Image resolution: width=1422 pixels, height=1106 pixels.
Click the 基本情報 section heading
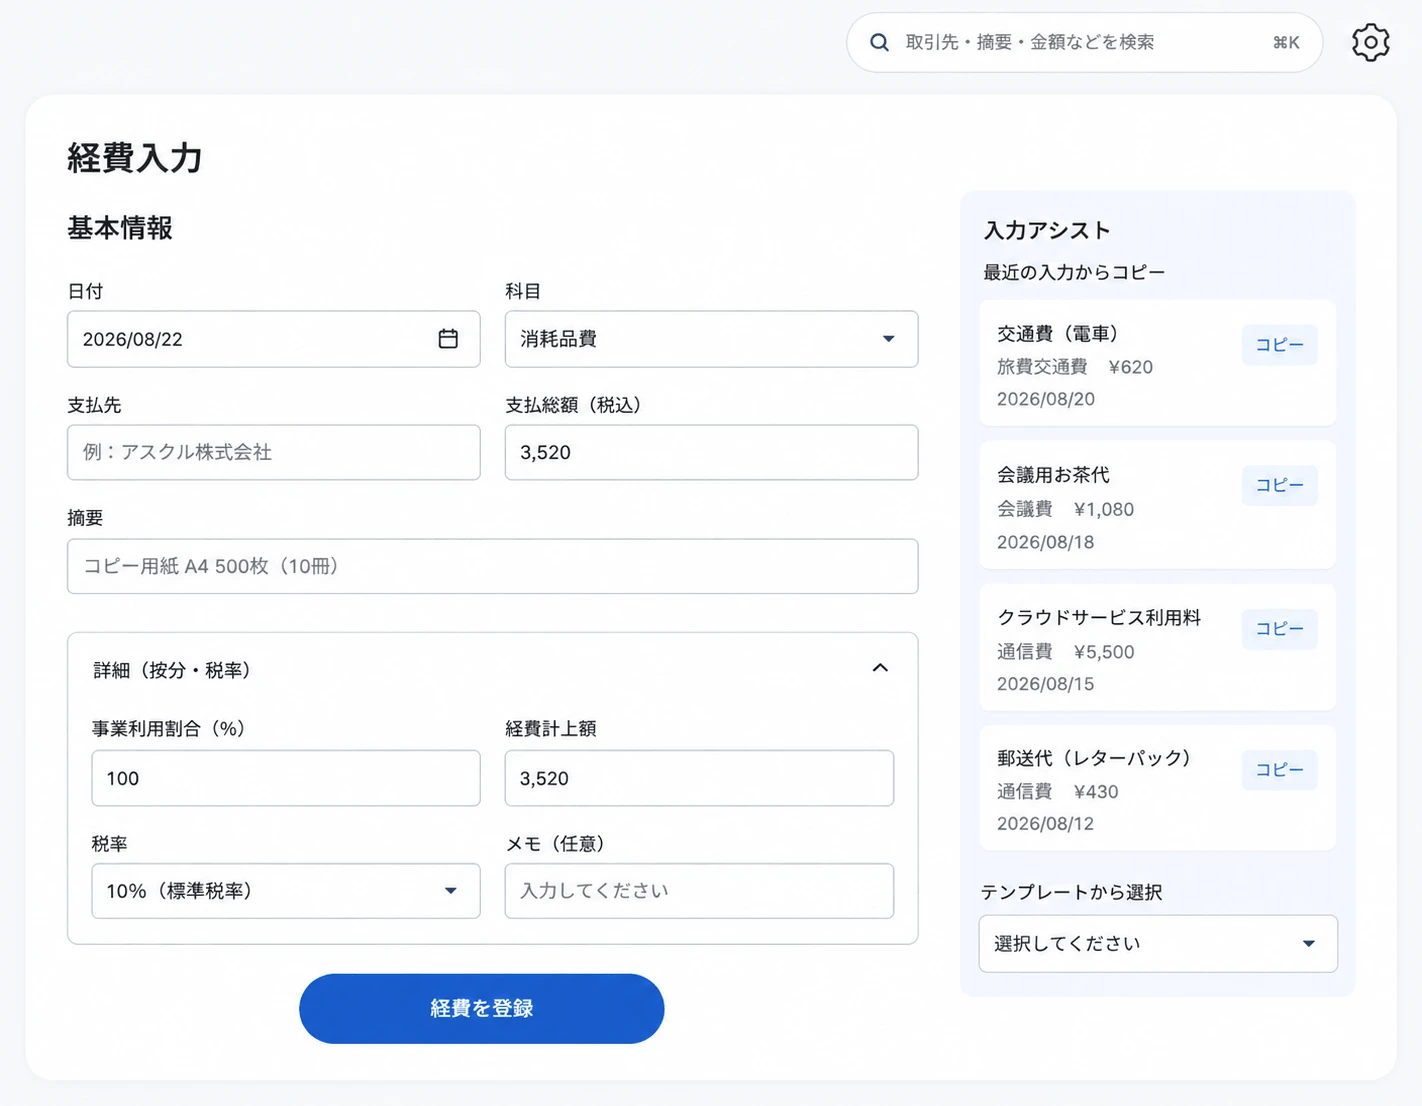[x=120, y=228]
